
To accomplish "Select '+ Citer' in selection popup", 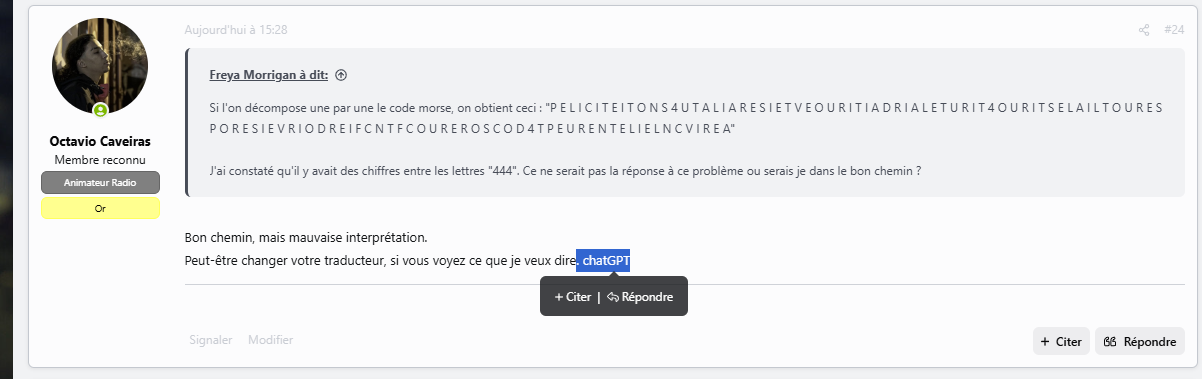I will [x=573, y=297].
